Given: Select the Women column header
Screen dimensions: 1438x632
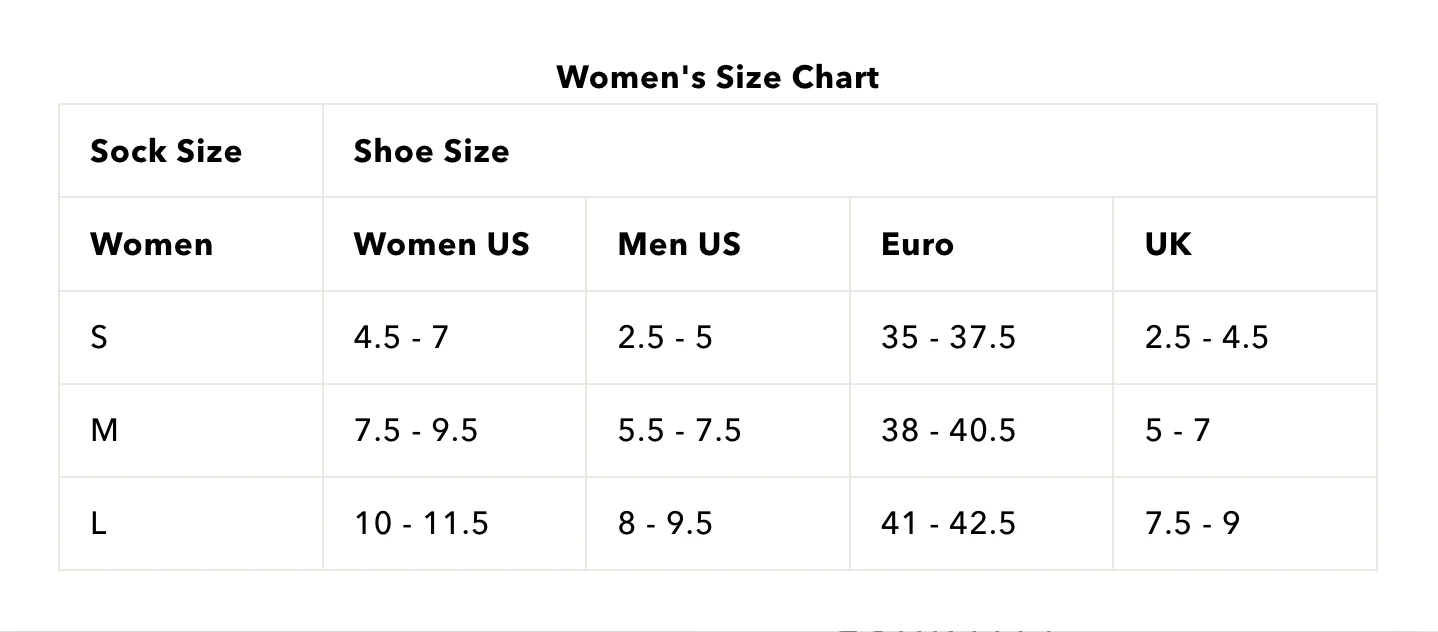Looking at the screenshot, I should (x=191, y=244).
